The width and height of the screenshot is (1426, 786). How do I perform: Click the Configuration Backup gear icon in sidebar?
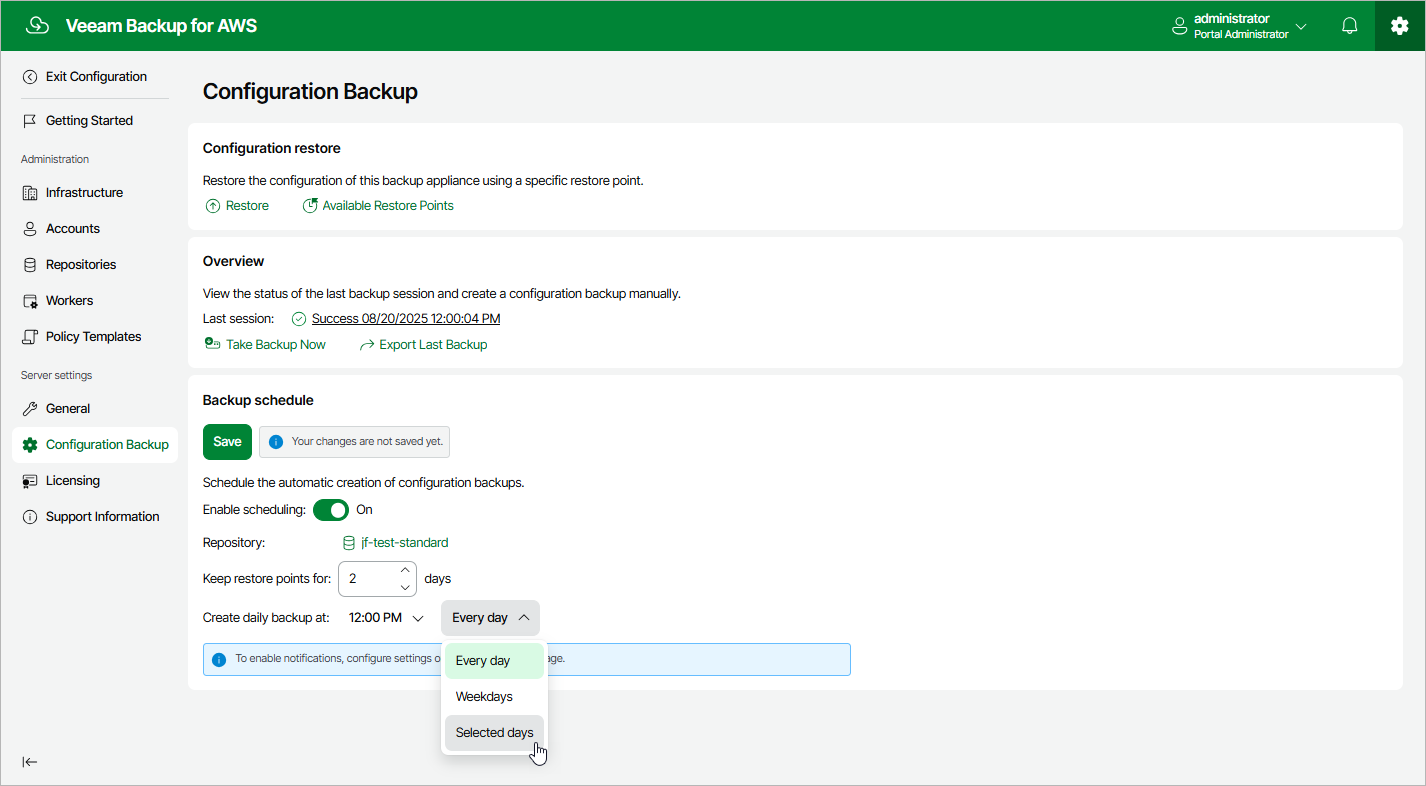click(x=30, y=445)
